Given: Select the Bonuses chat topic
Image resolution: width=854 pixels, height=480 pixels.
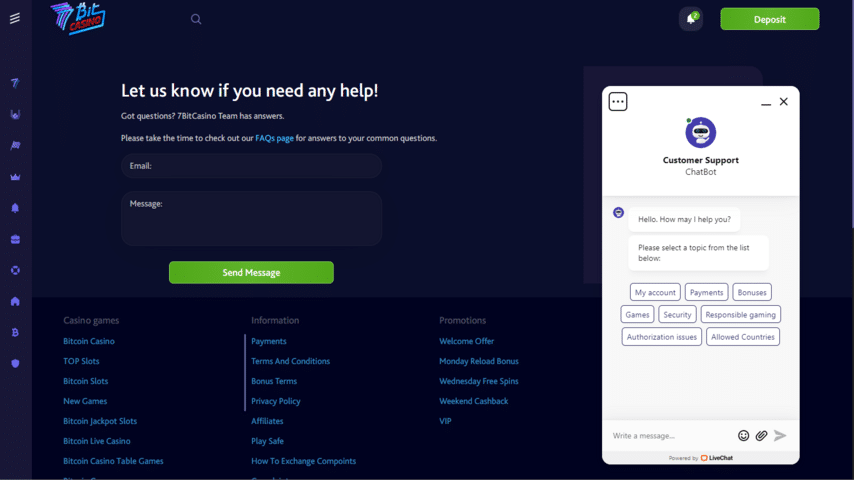Looking at the screenshot, I should [752, 293].
